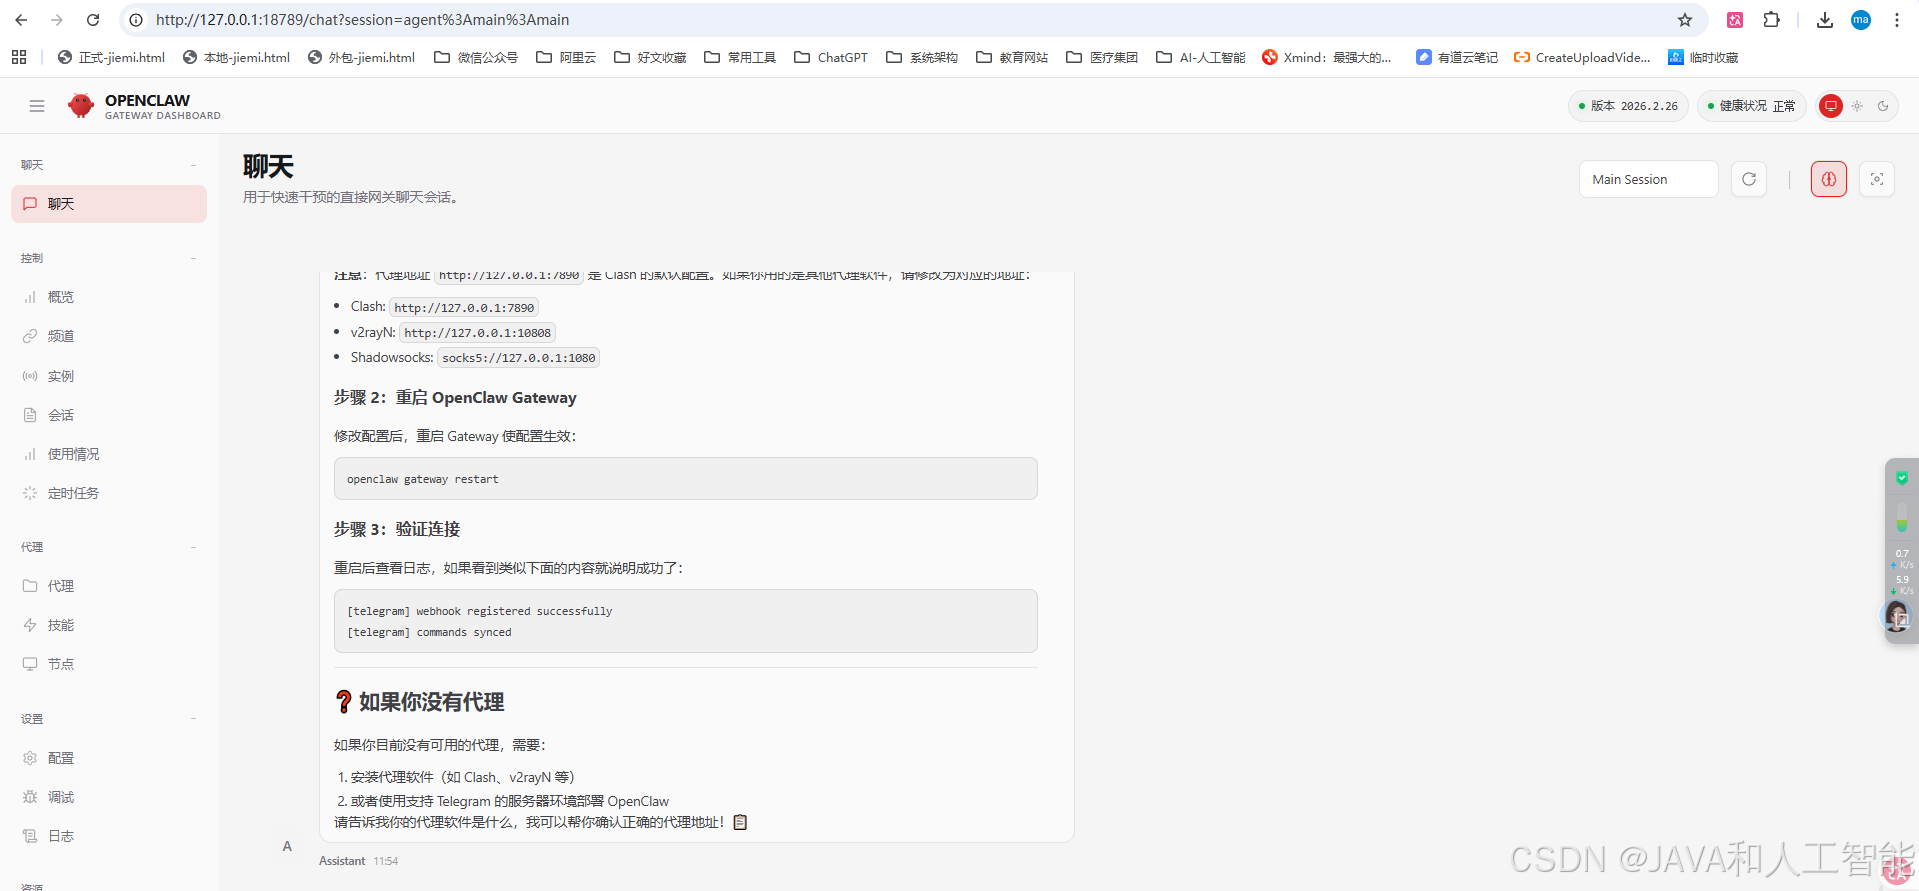
Task: Open the ChatGPT bookmark folder
Action: click(831, 57)
